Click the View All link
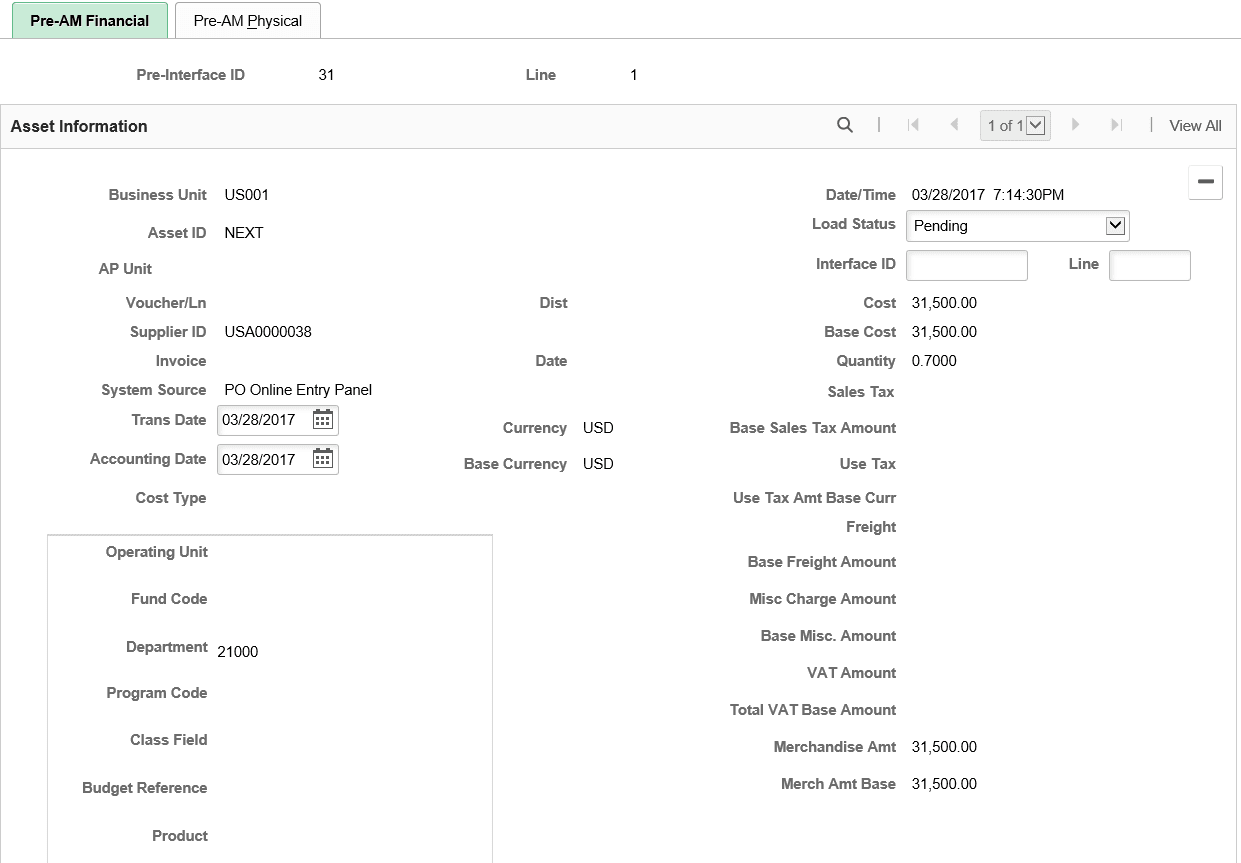 pyautogui.click(x=1194, y=125)
